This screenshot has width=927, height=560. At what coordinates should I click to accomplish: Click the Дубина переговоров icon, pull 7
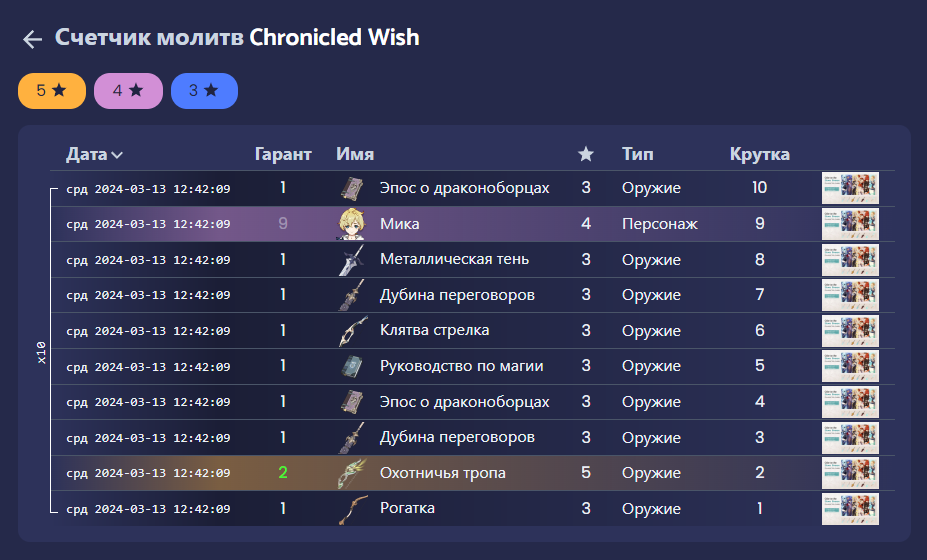click(x=352, y=295)
